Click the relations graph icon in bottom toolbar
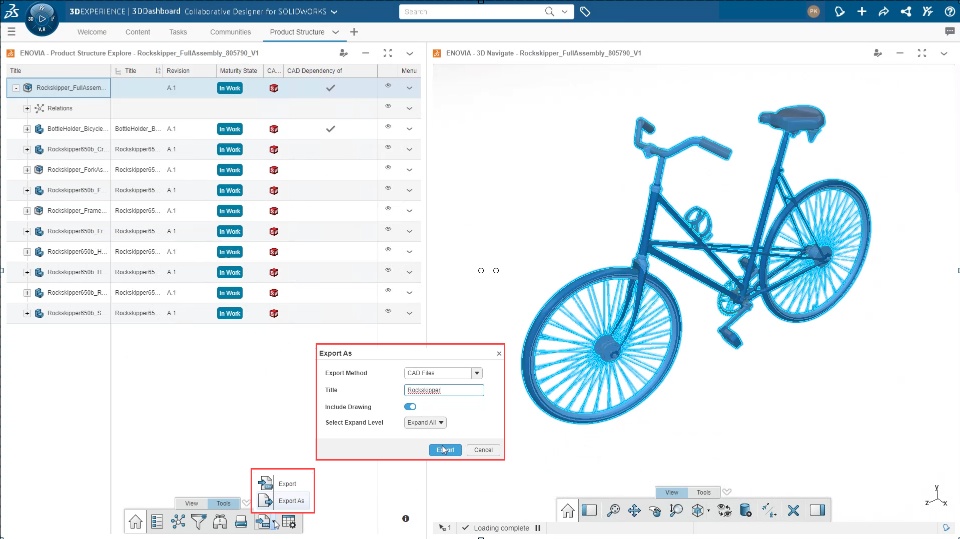Image resolution: width=960 pixels, height=539 pixels. click(x=178, y=521)
